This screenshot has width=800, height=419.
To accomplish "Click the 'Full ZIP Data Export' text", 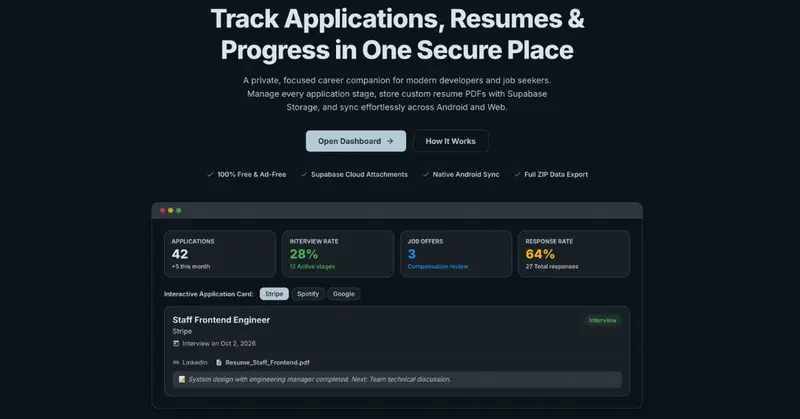I will coord(556,175).
